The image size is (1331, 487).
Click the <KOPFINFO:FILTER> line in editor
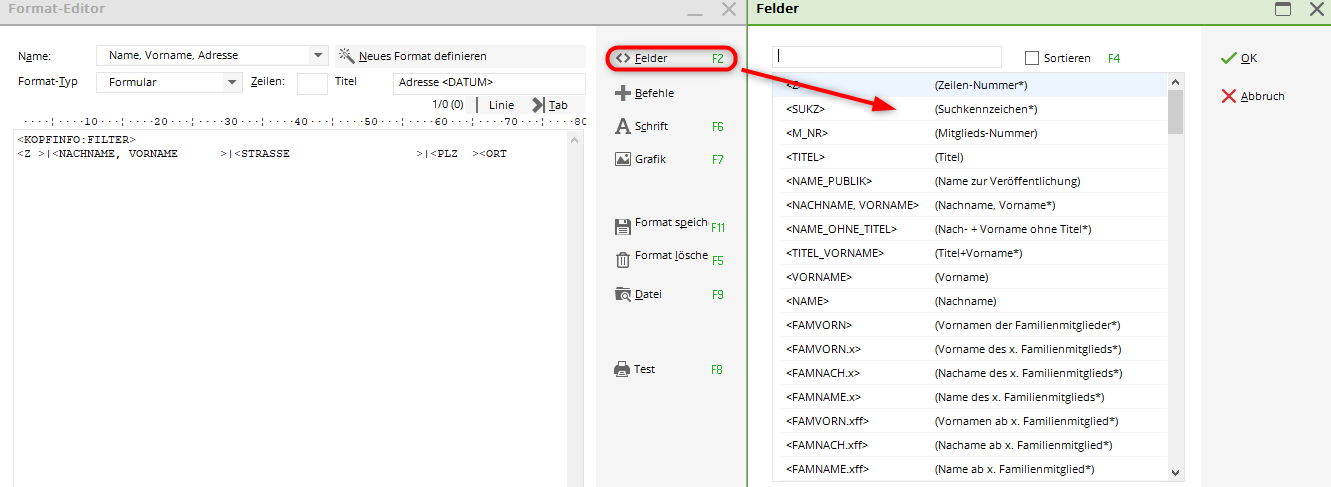coord(76,139)
